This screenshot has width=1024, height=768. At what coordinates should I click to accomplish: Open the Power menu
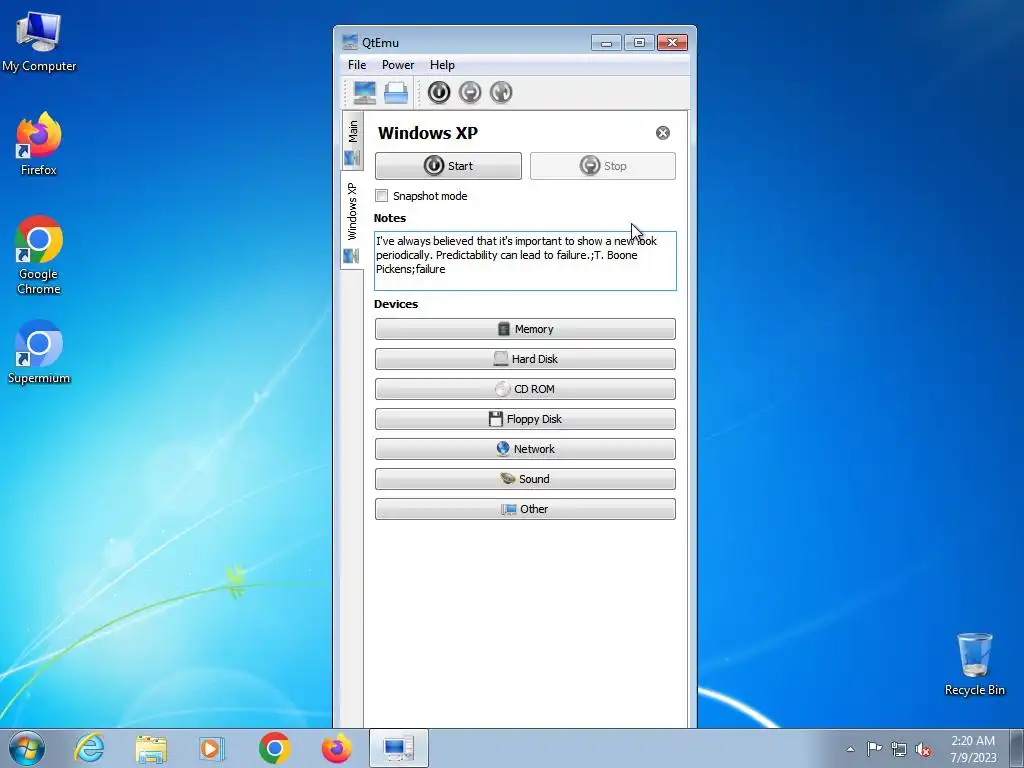click(x=398, y=65)
